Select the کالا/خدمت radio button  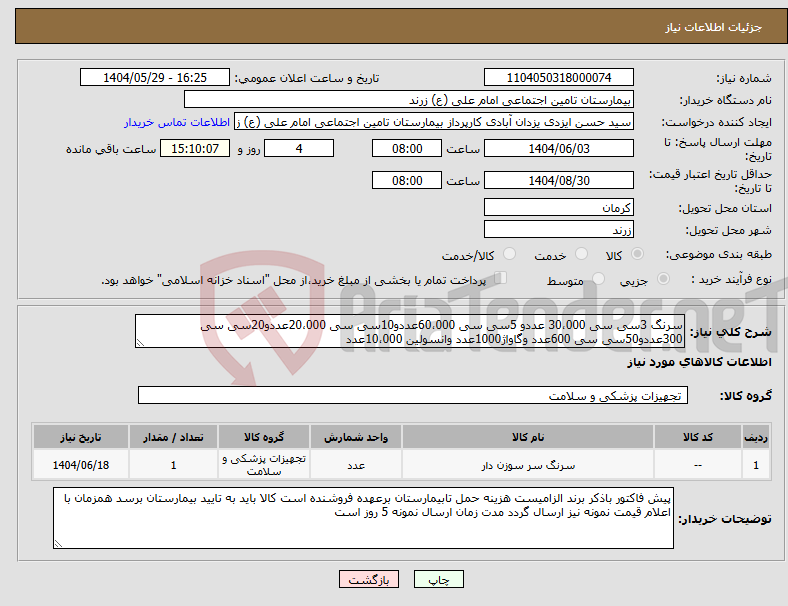pos(509,254)
